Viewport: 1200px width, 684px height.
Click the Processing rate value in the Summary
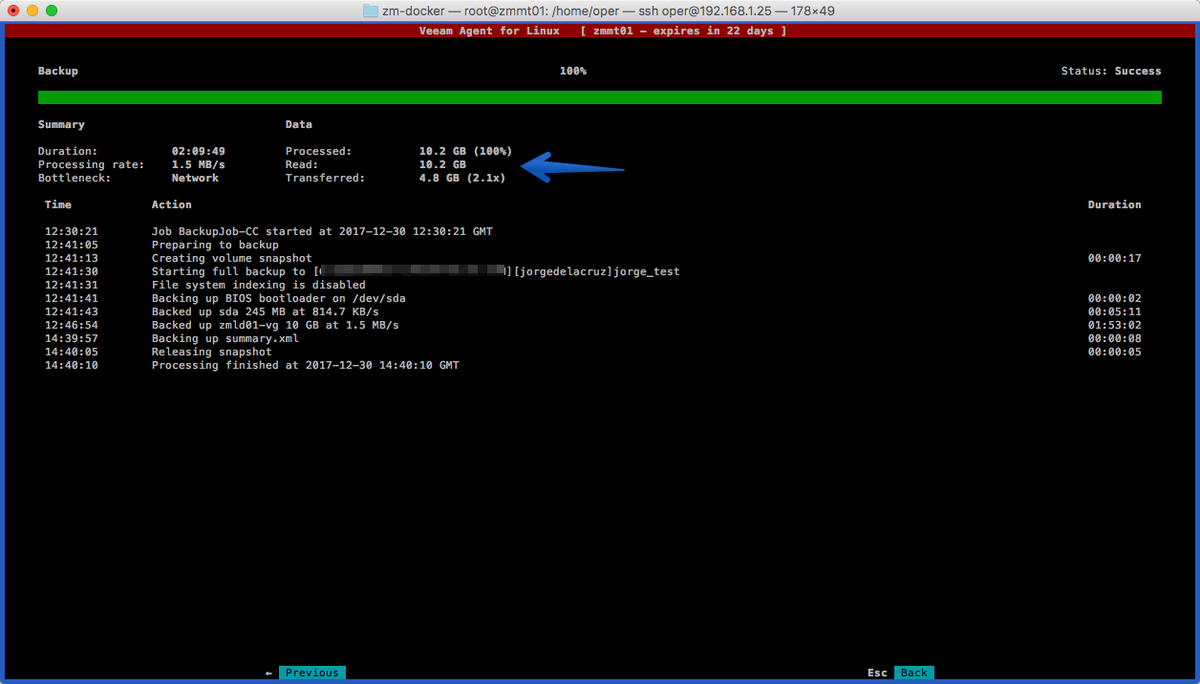pos(198,165)
